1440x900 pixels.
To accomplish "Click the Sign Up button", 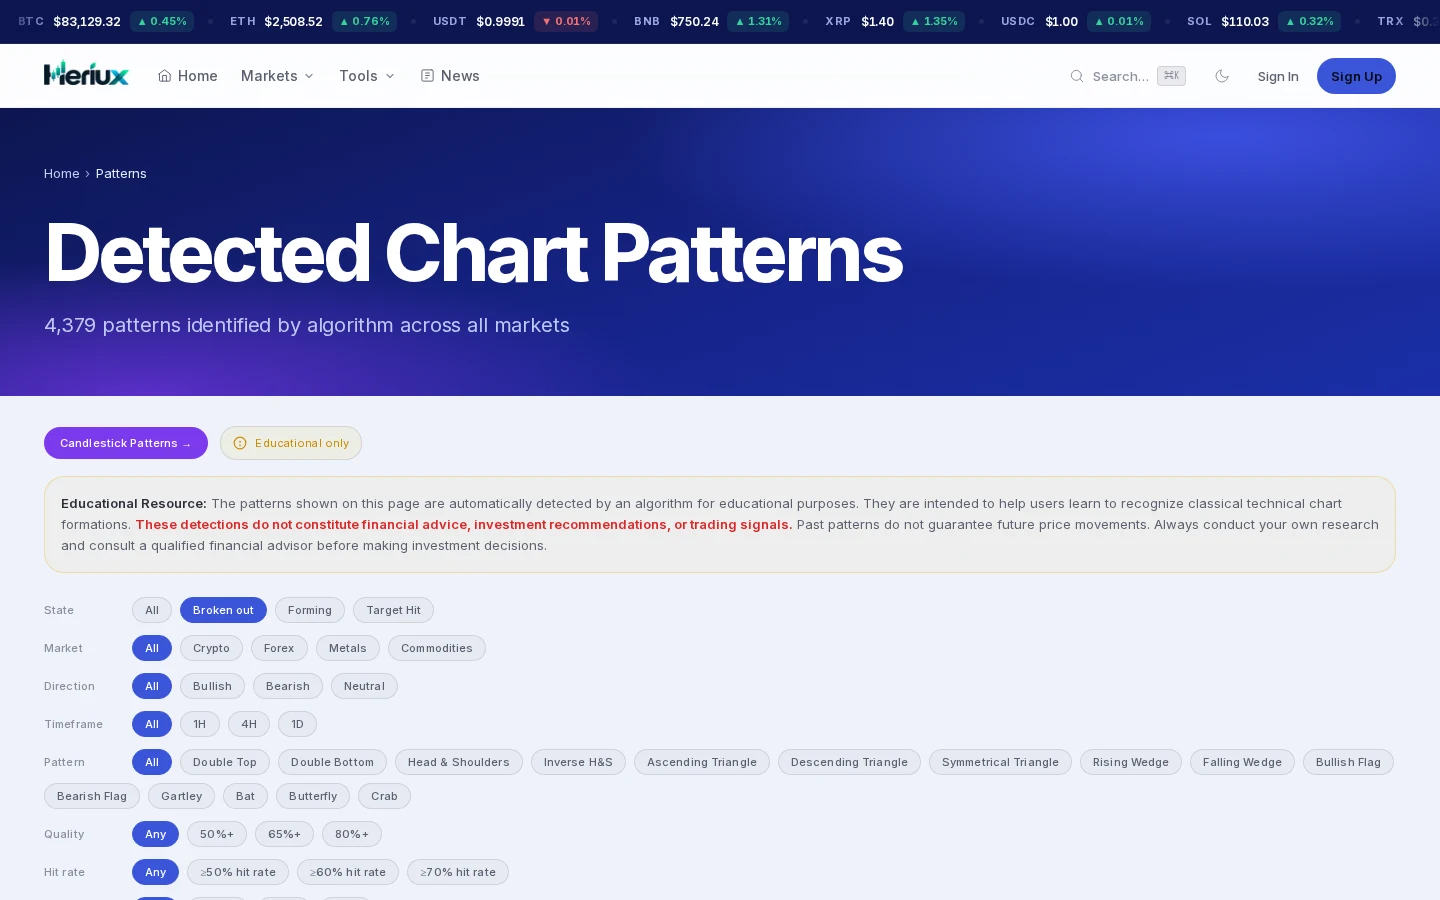I will point(1356,76).
